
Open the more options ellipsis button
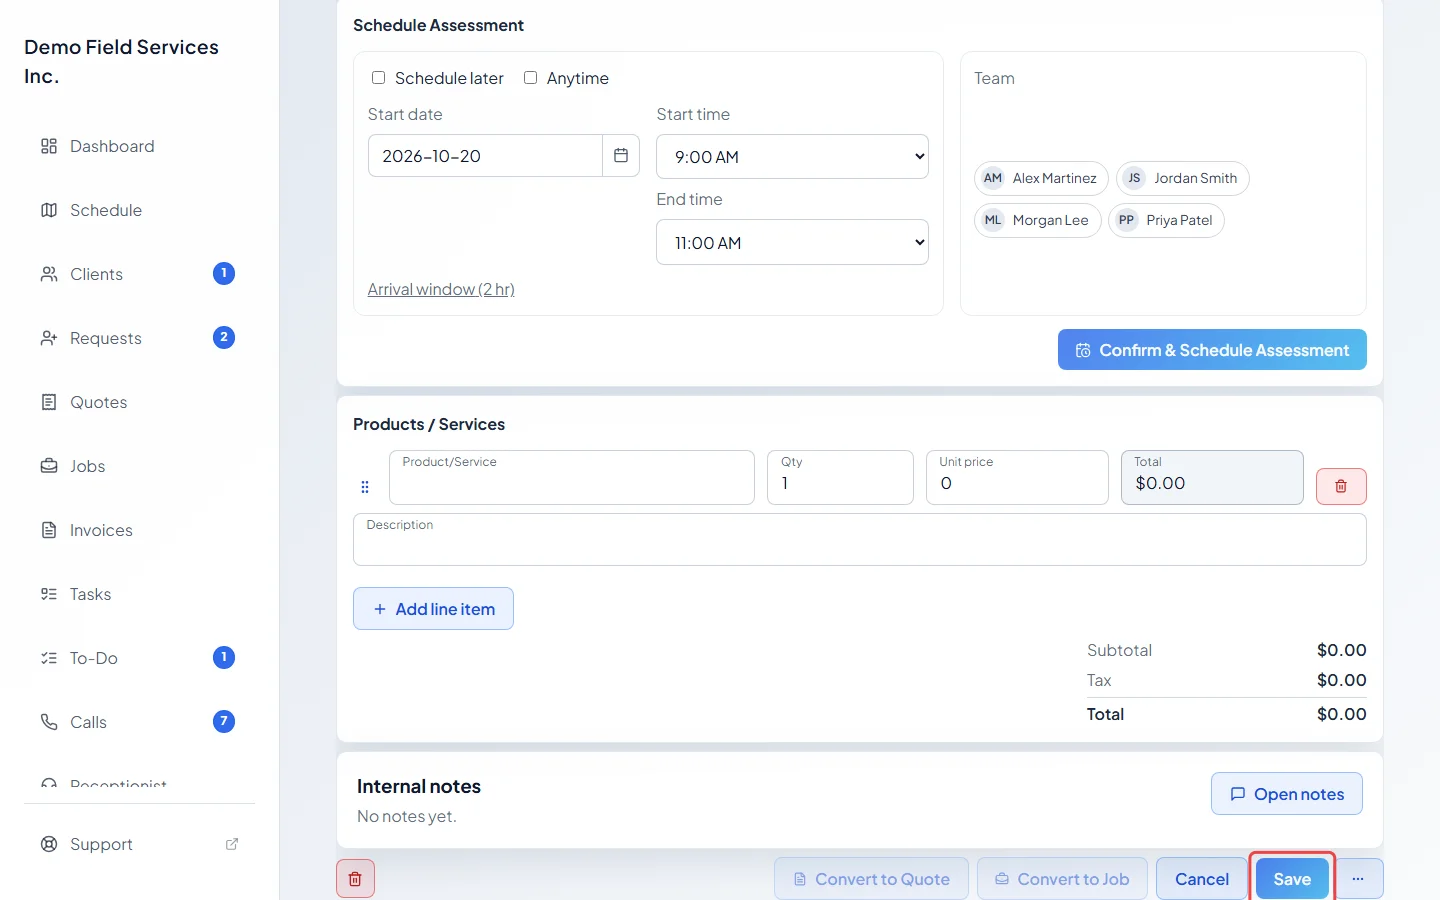(1358, 879)
